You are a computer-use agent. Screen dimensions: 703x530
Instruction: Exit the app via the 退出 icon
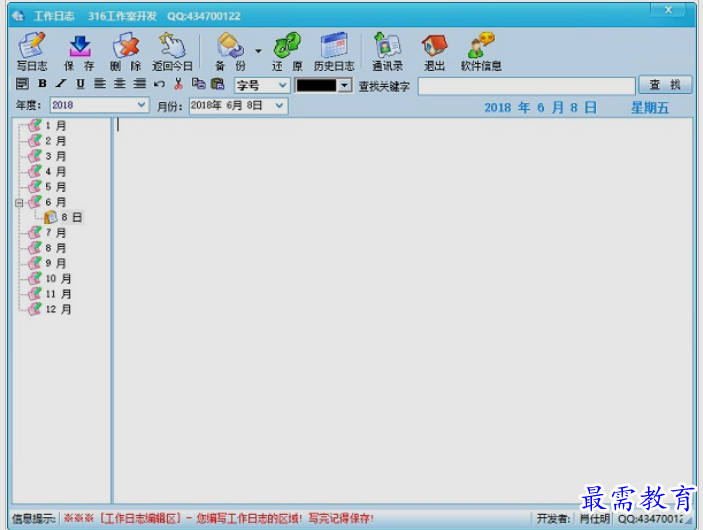[434, 52]
